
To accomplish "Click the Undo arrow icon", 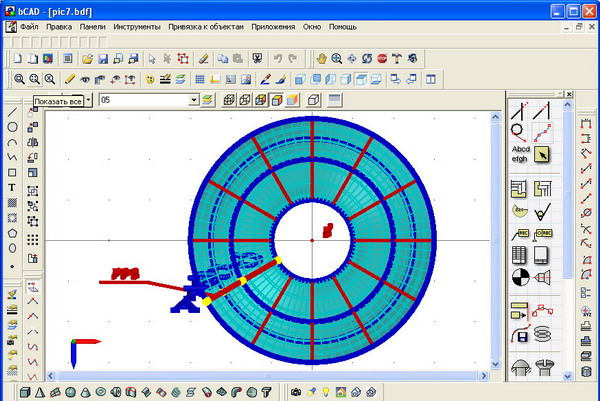I will tap(278, 58).
